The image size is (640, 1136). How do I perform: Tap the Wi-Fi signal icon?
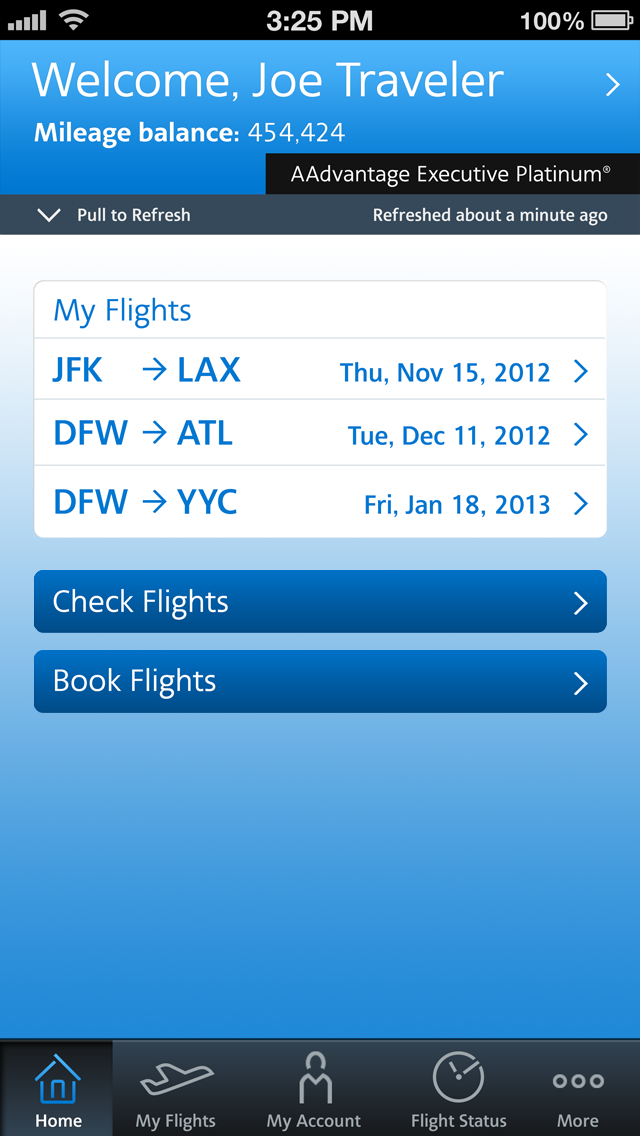coord(73,19)
